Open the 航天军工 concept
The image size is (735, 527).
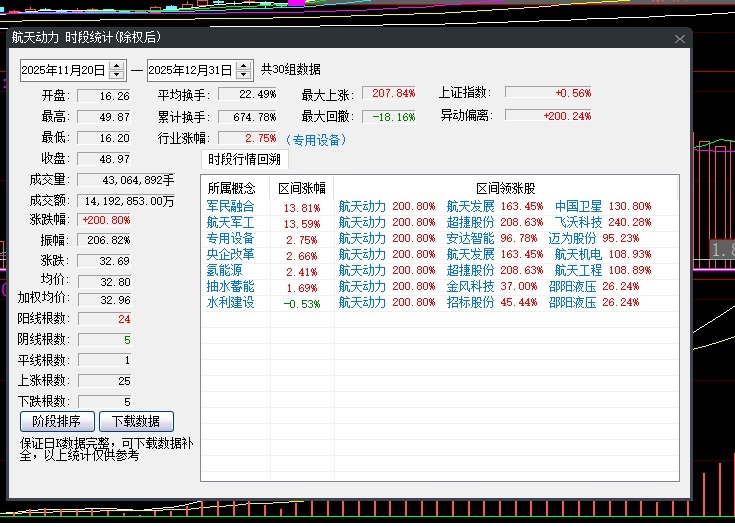[230, 222]
